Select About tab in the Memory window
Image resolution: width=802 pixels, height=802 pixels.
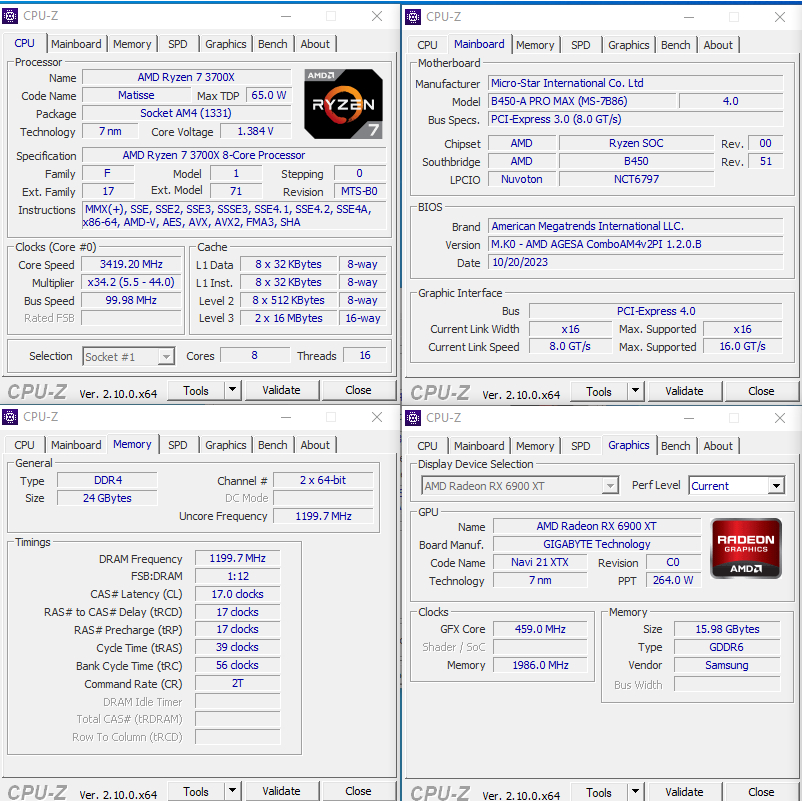coord(315,445)
